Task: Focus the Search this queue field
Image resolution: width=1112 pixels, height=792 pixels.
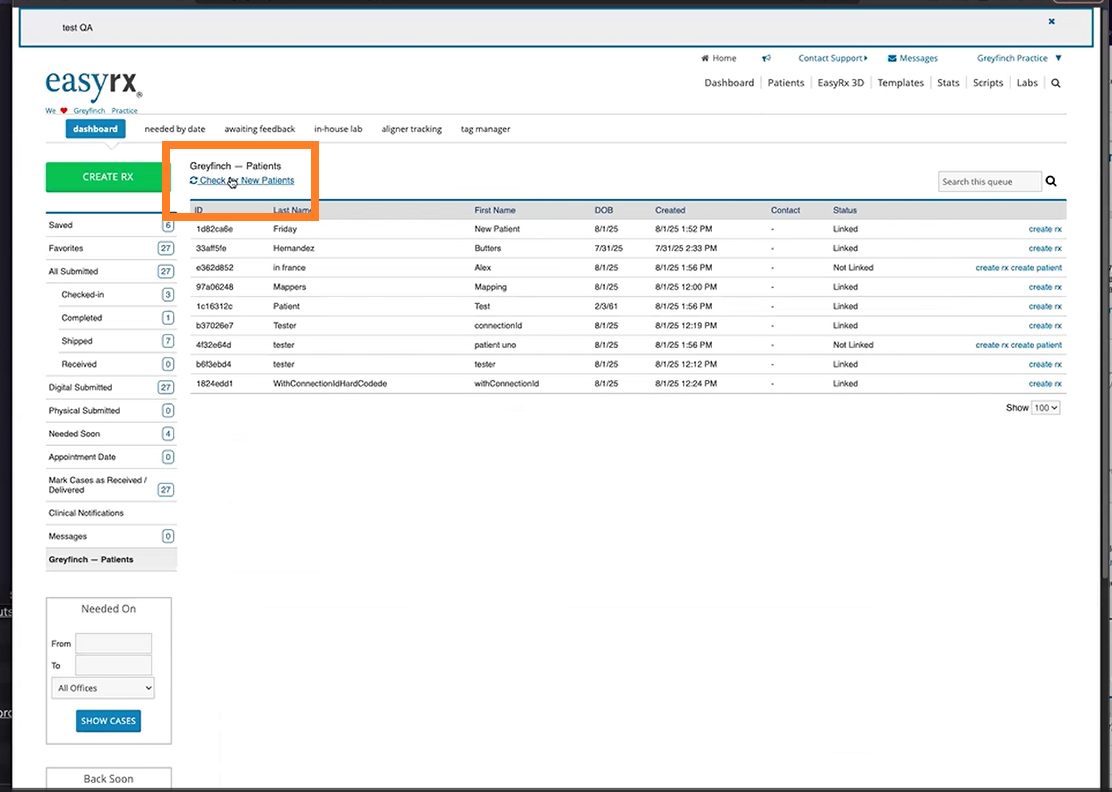Action: (x=990, y=182)
